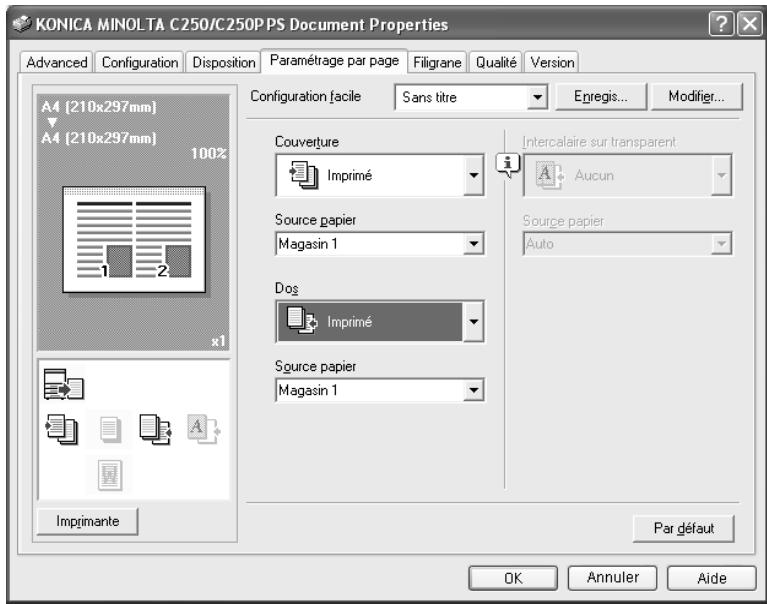Click the front cover icon in summary panel

point(62,429)
